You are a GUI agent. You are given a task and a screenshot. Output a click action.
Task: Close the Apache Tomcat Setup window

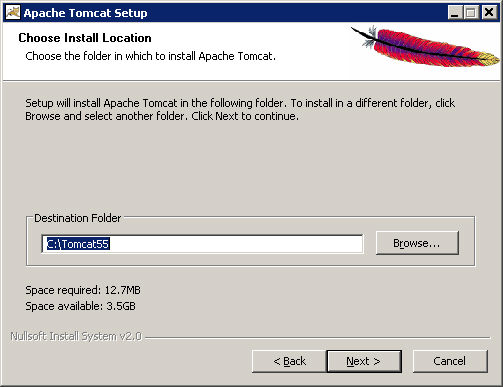point(489,13)
